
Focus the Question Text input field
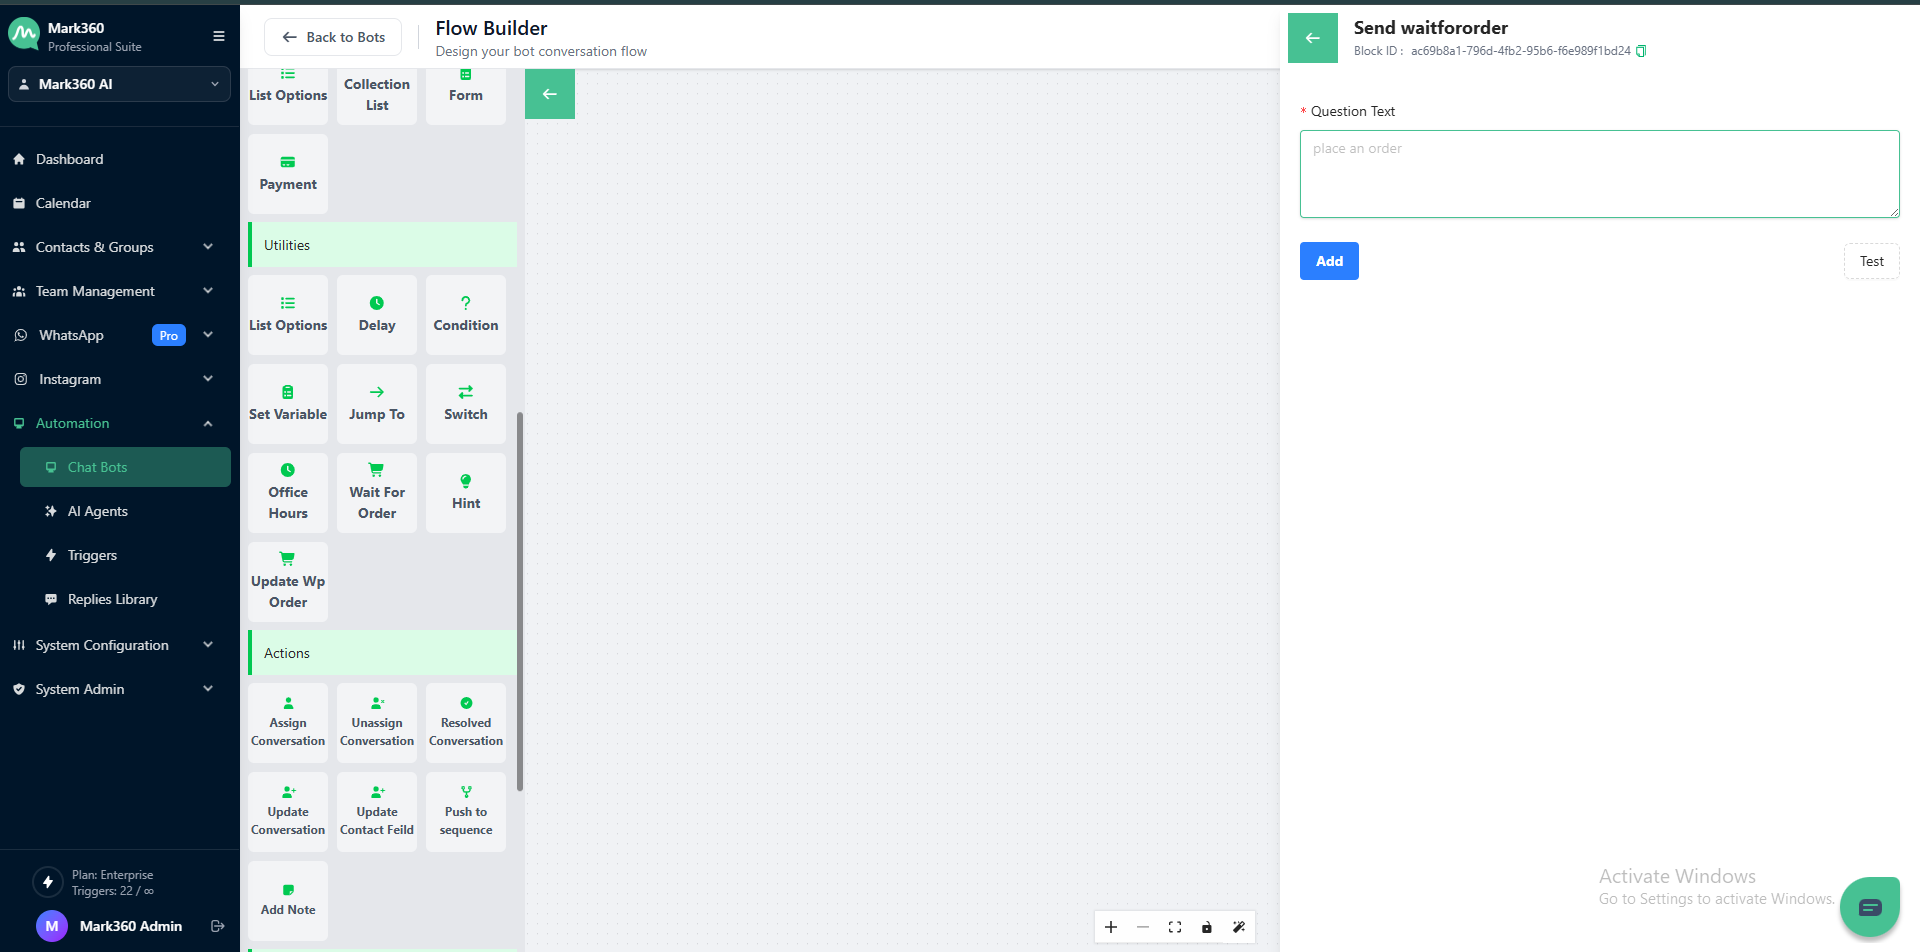click(1598, 174)
